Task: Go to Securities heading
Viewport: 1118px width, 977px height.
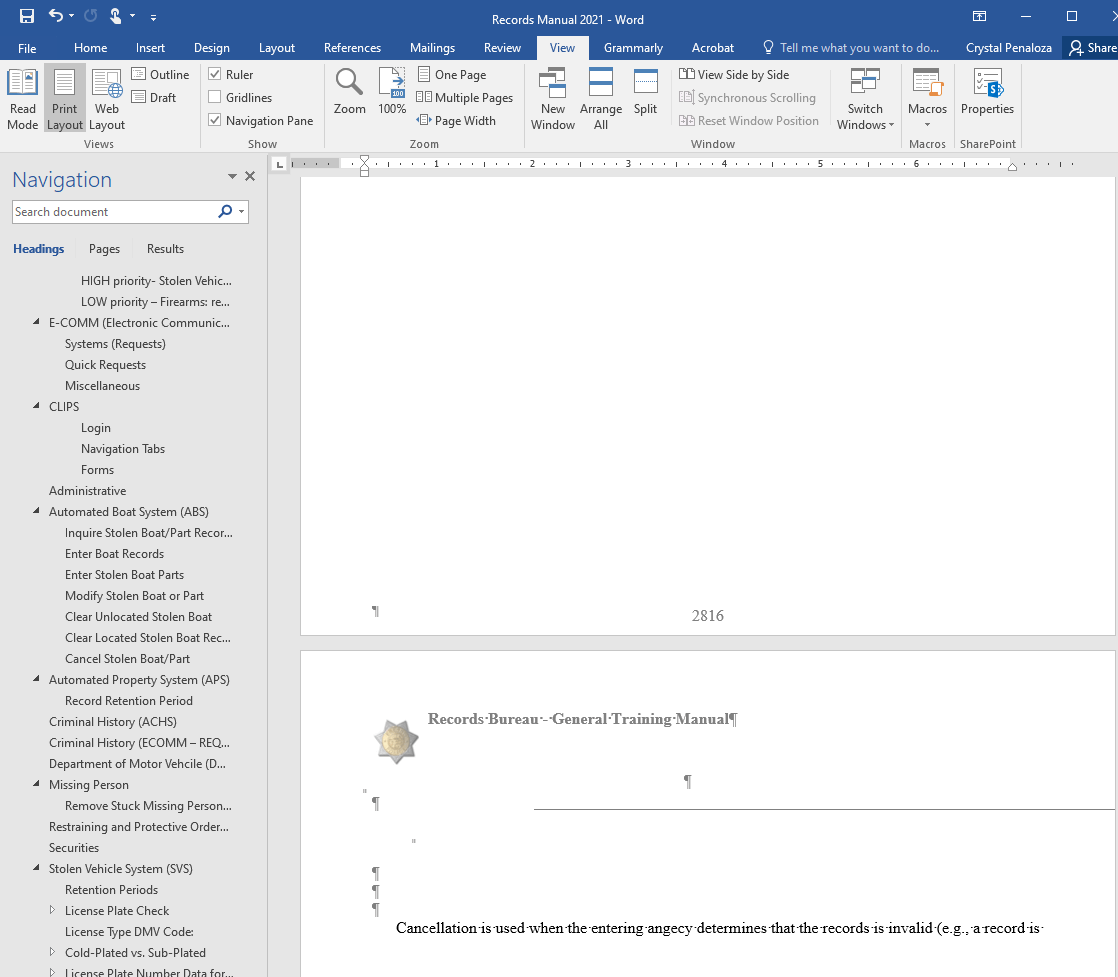Action: click(x=74, y=848)
